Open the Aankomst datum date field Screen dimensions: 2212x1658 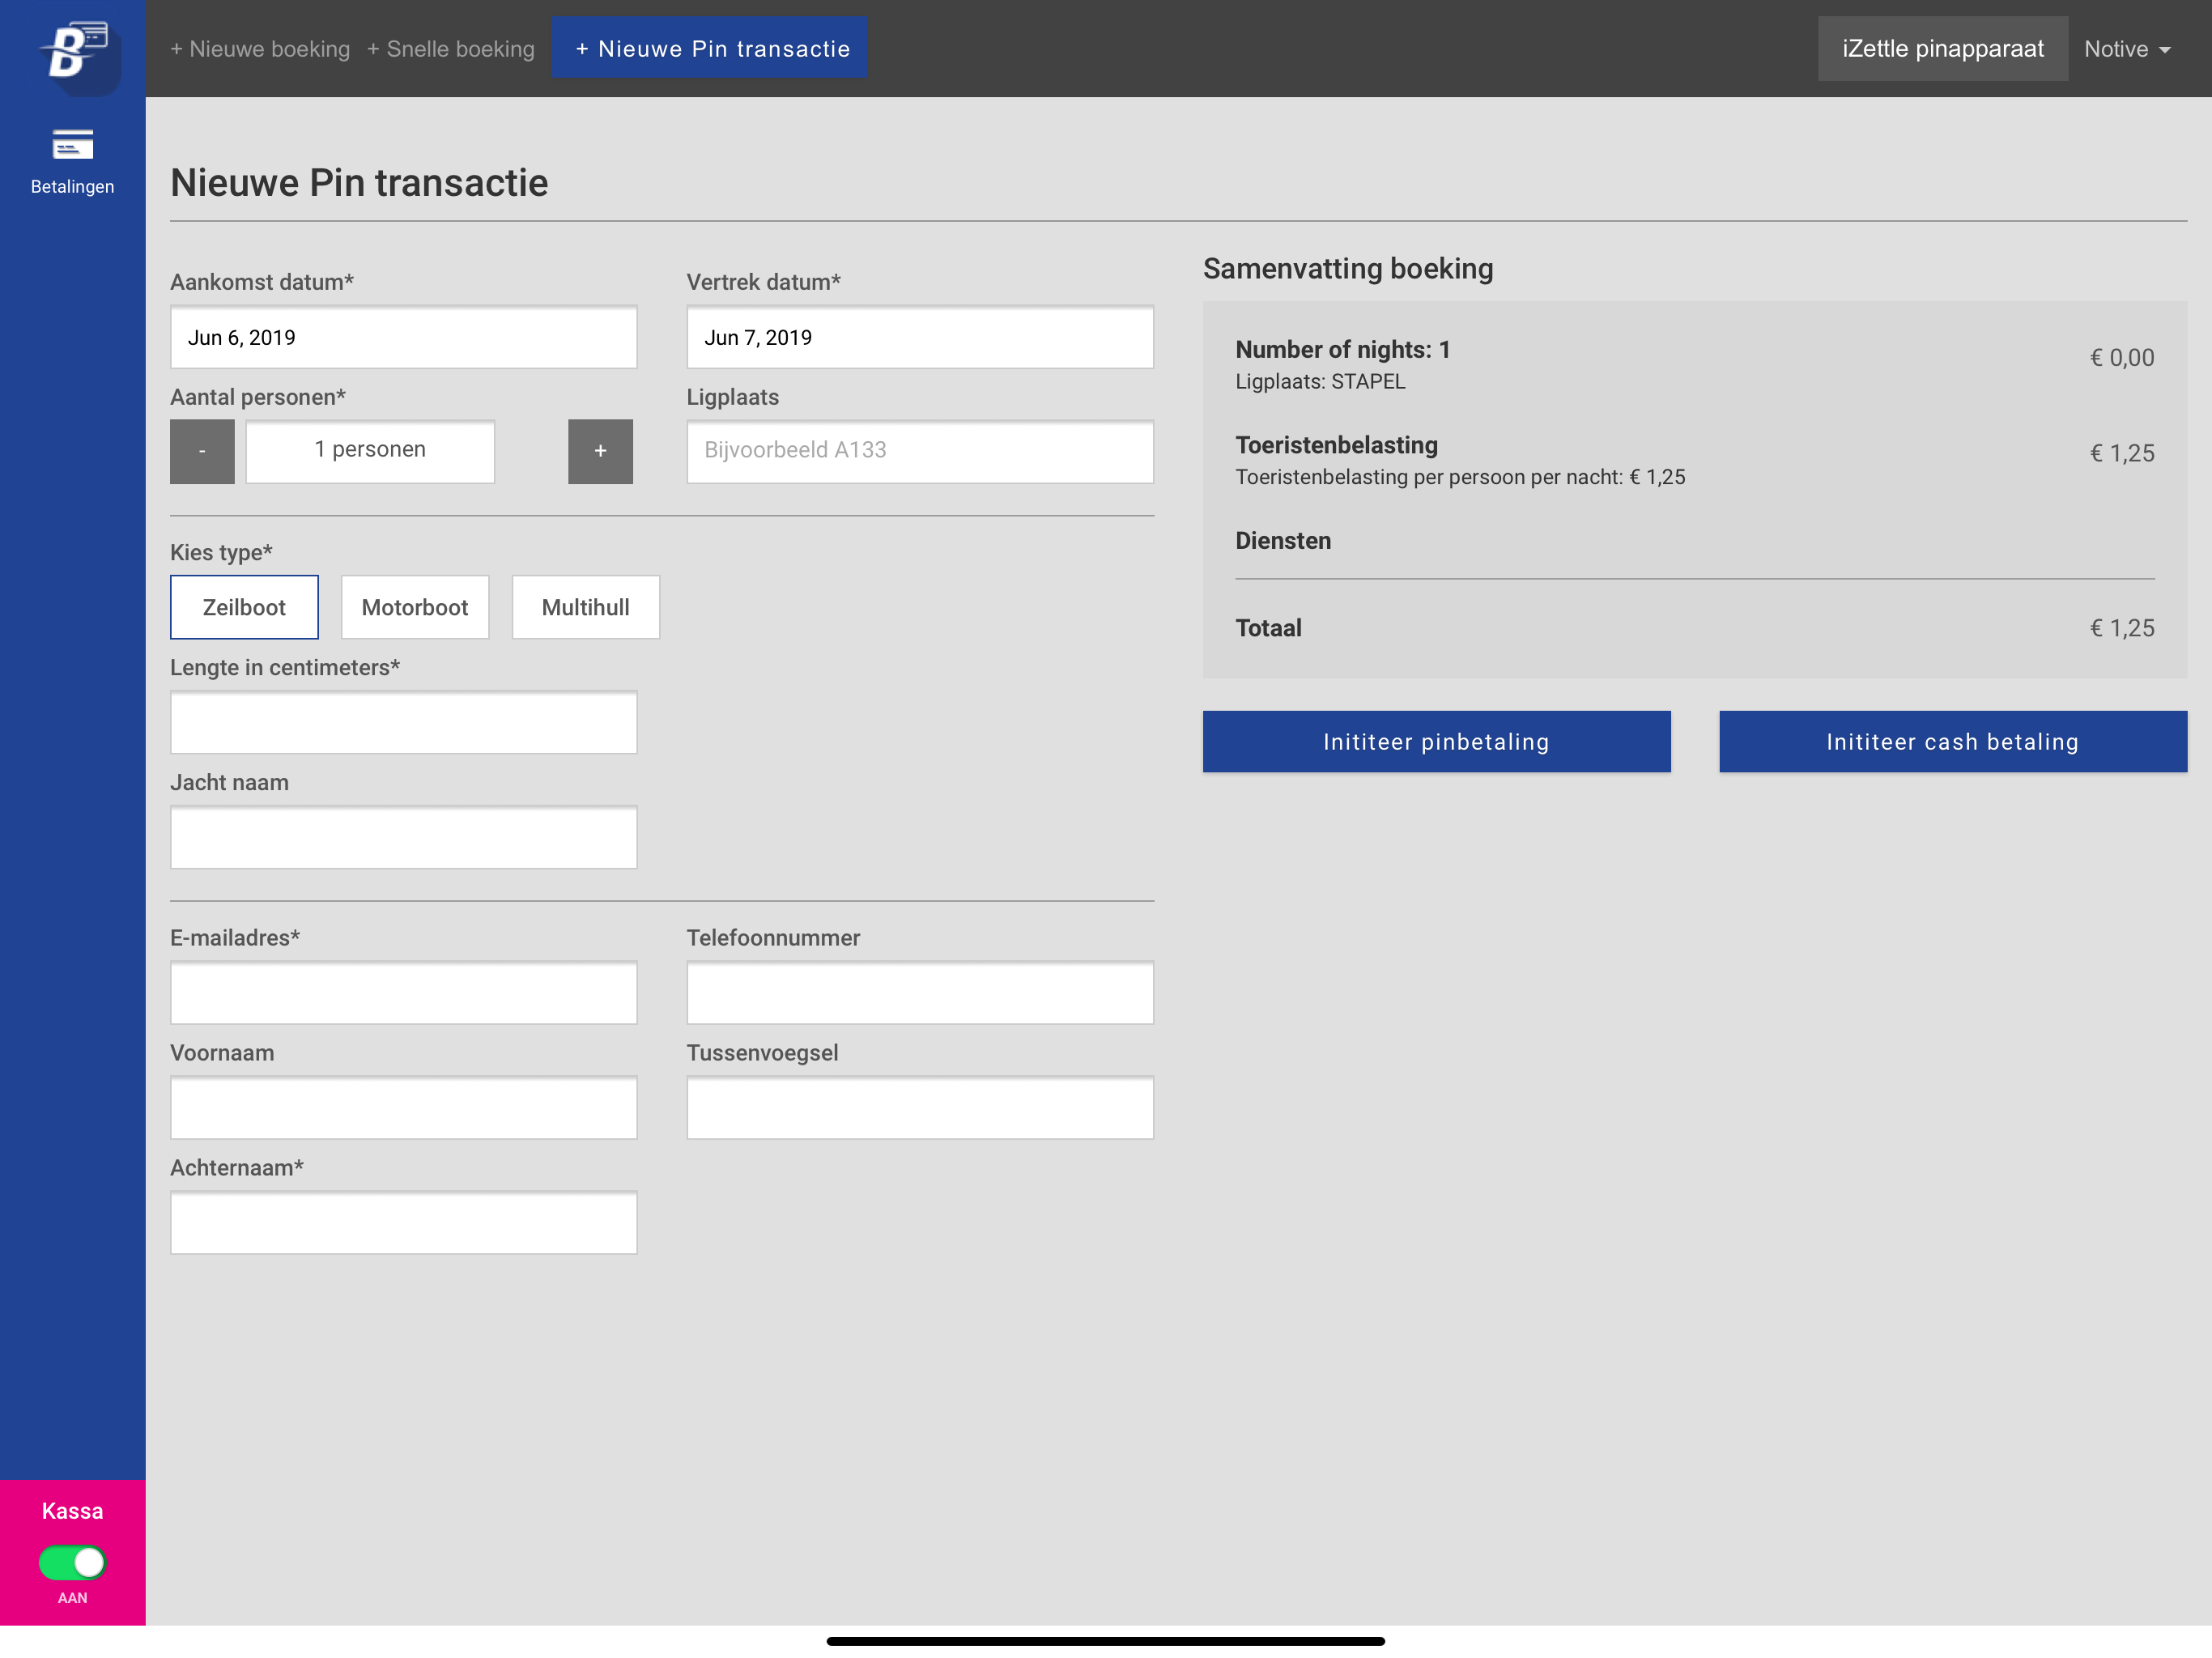click(x=404, y=337)
